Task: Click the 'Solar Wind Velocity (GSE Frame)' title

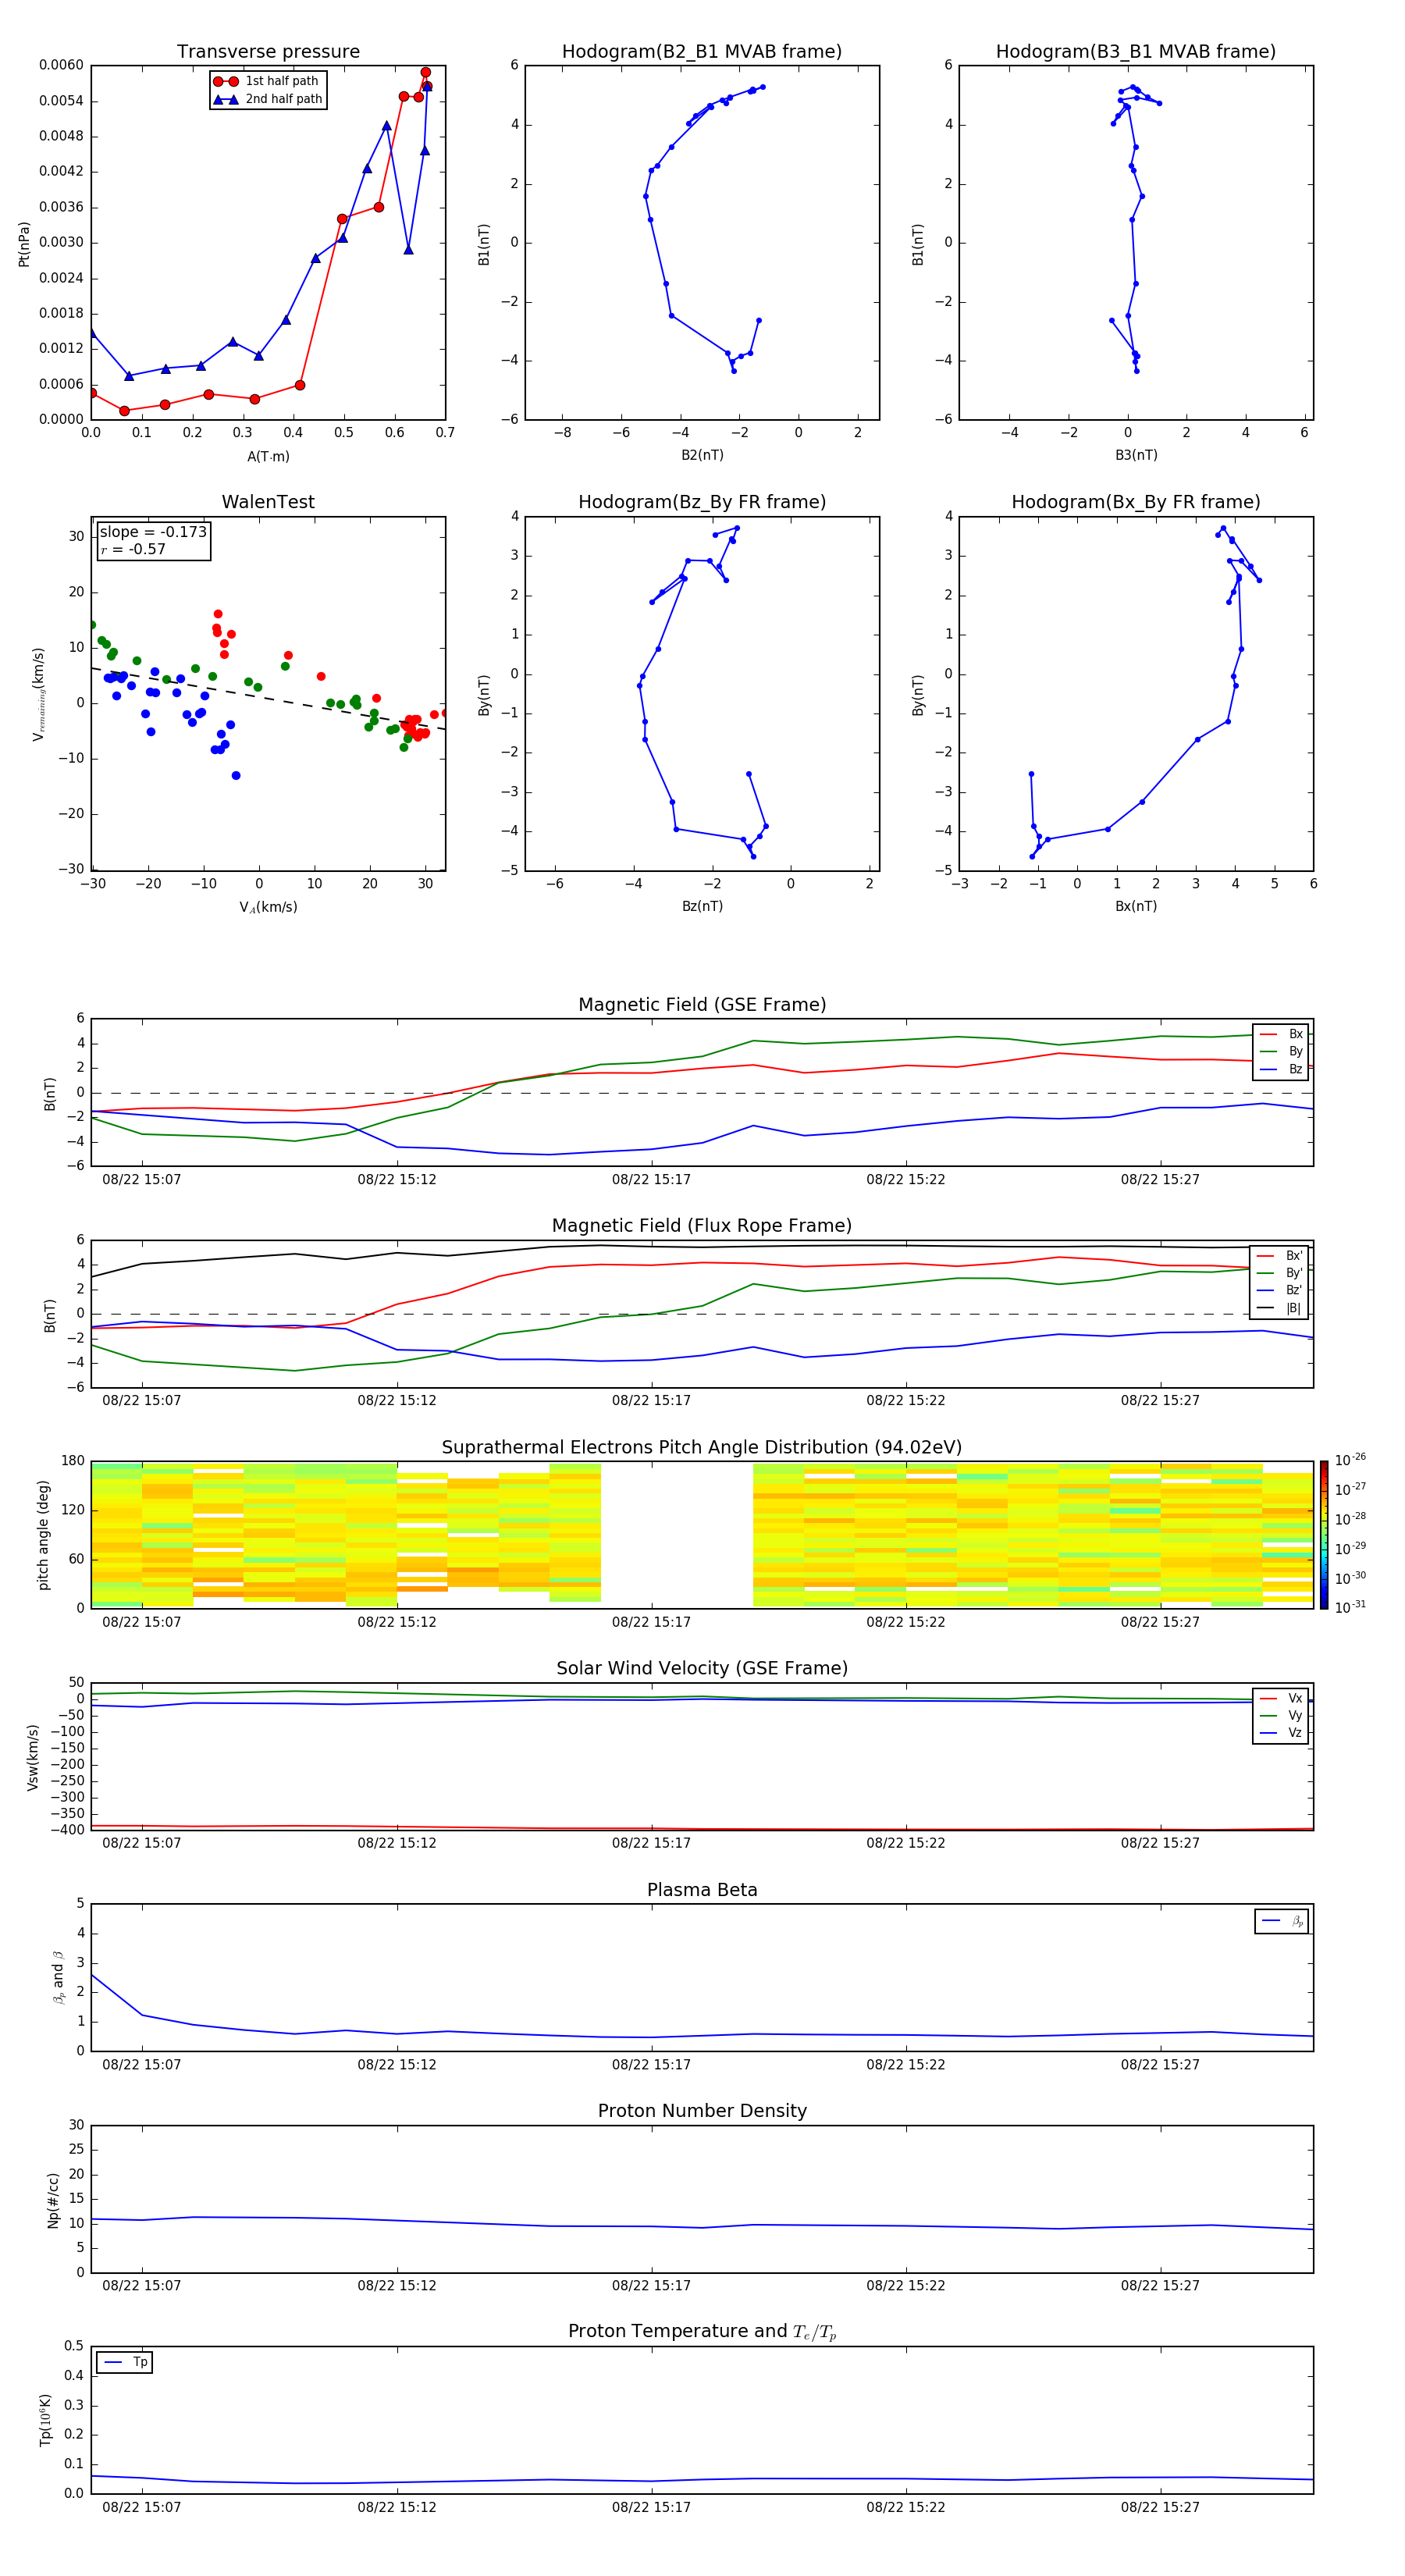Action: 702,1668
